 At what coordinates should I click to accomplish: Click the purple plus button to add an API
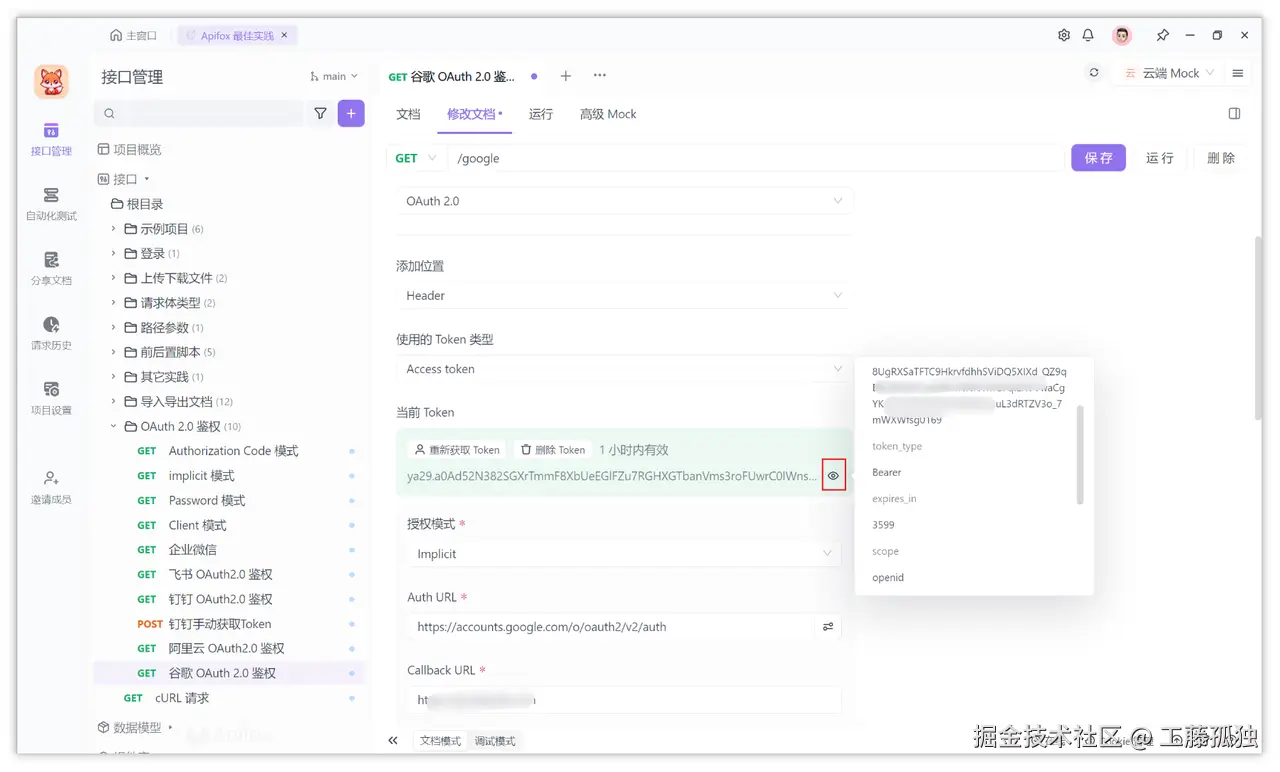pyautogui.click(x=351, y=113)
